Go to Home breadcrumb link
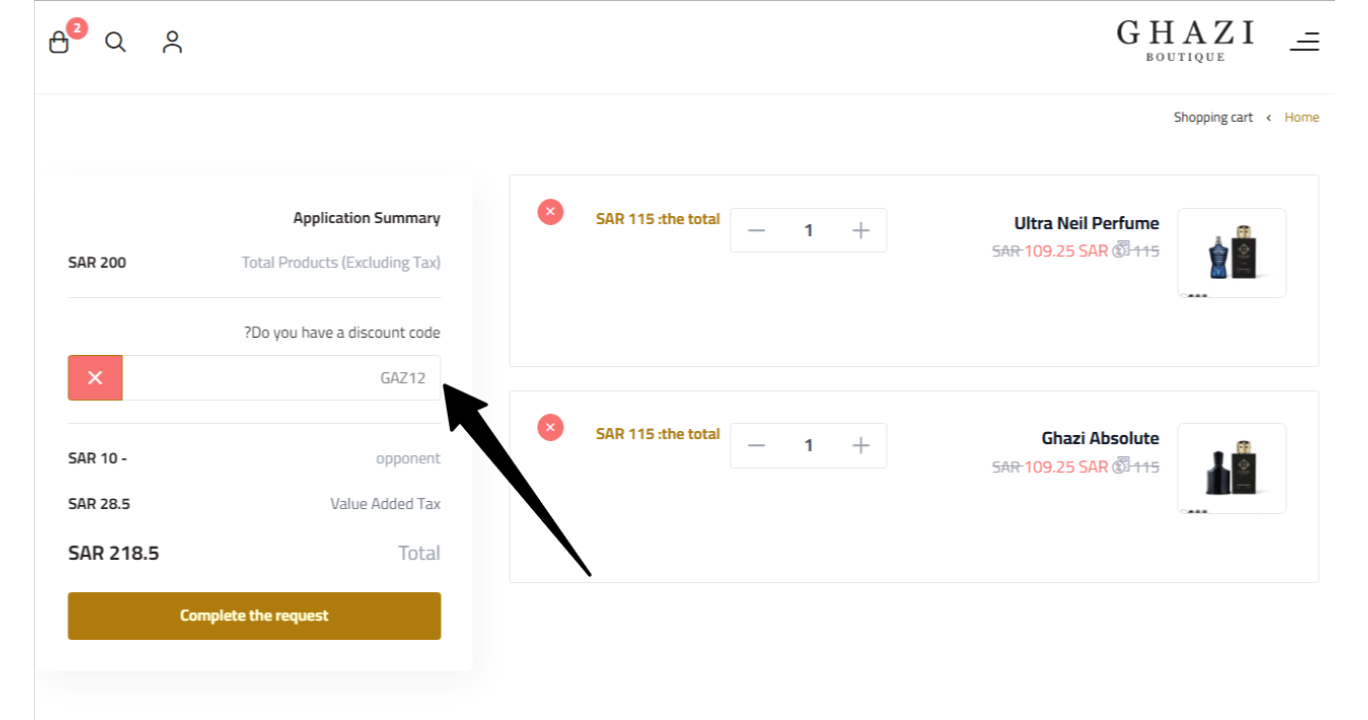 pos(1302,117)
